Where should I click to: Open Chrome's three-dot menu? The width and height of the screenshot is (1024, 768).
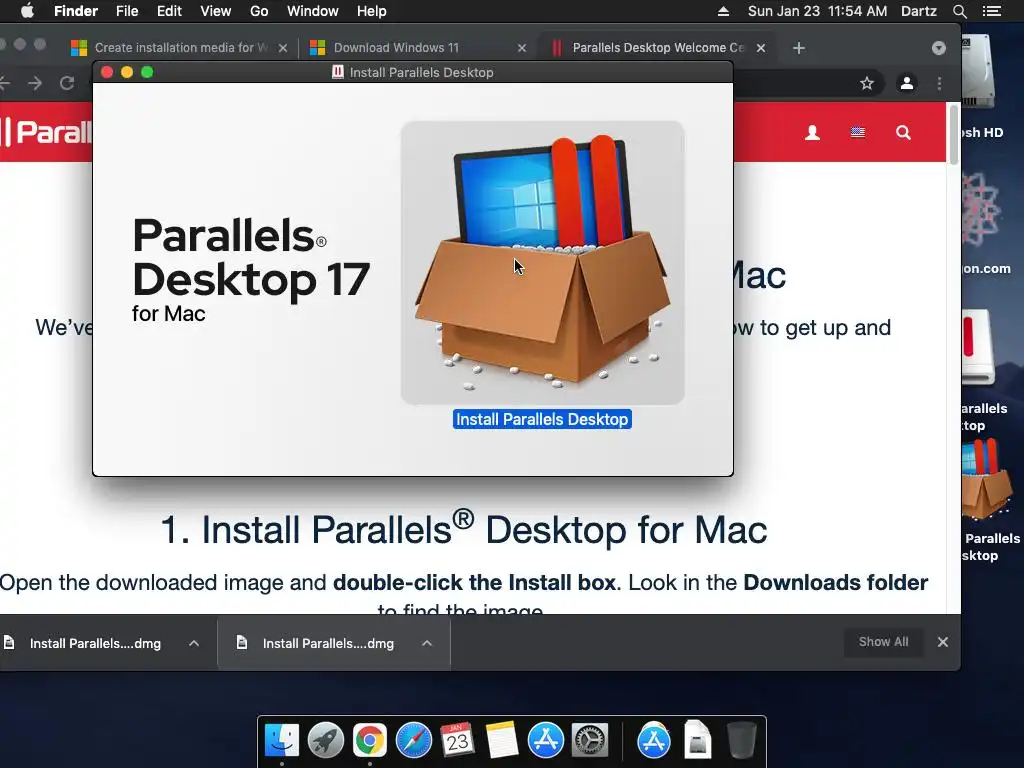pos(939,83)
